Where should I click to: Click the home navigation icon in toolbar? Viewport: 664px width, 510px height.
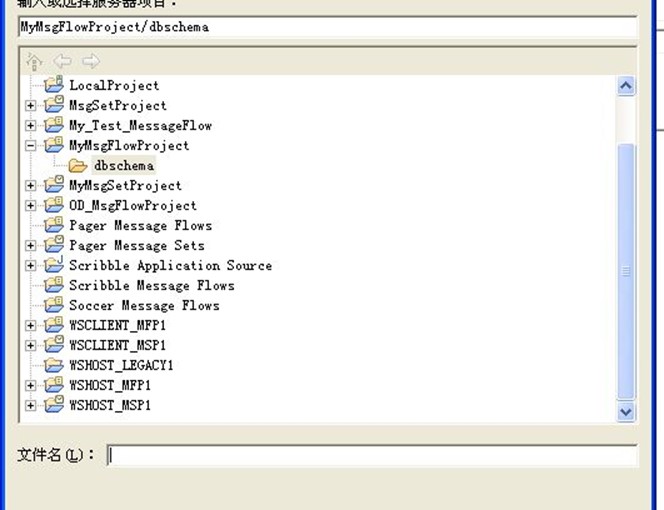[34, 61]
